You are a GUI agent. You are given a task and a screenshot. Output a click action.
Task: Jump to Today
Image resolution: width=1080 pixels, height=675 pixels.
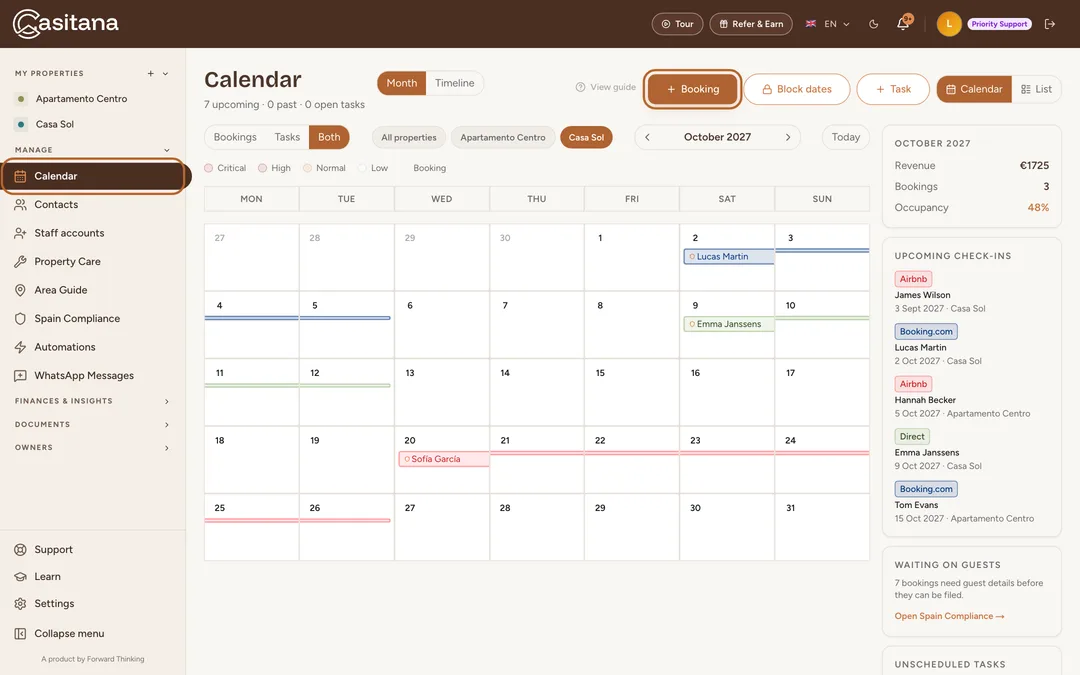pos(846,137)
